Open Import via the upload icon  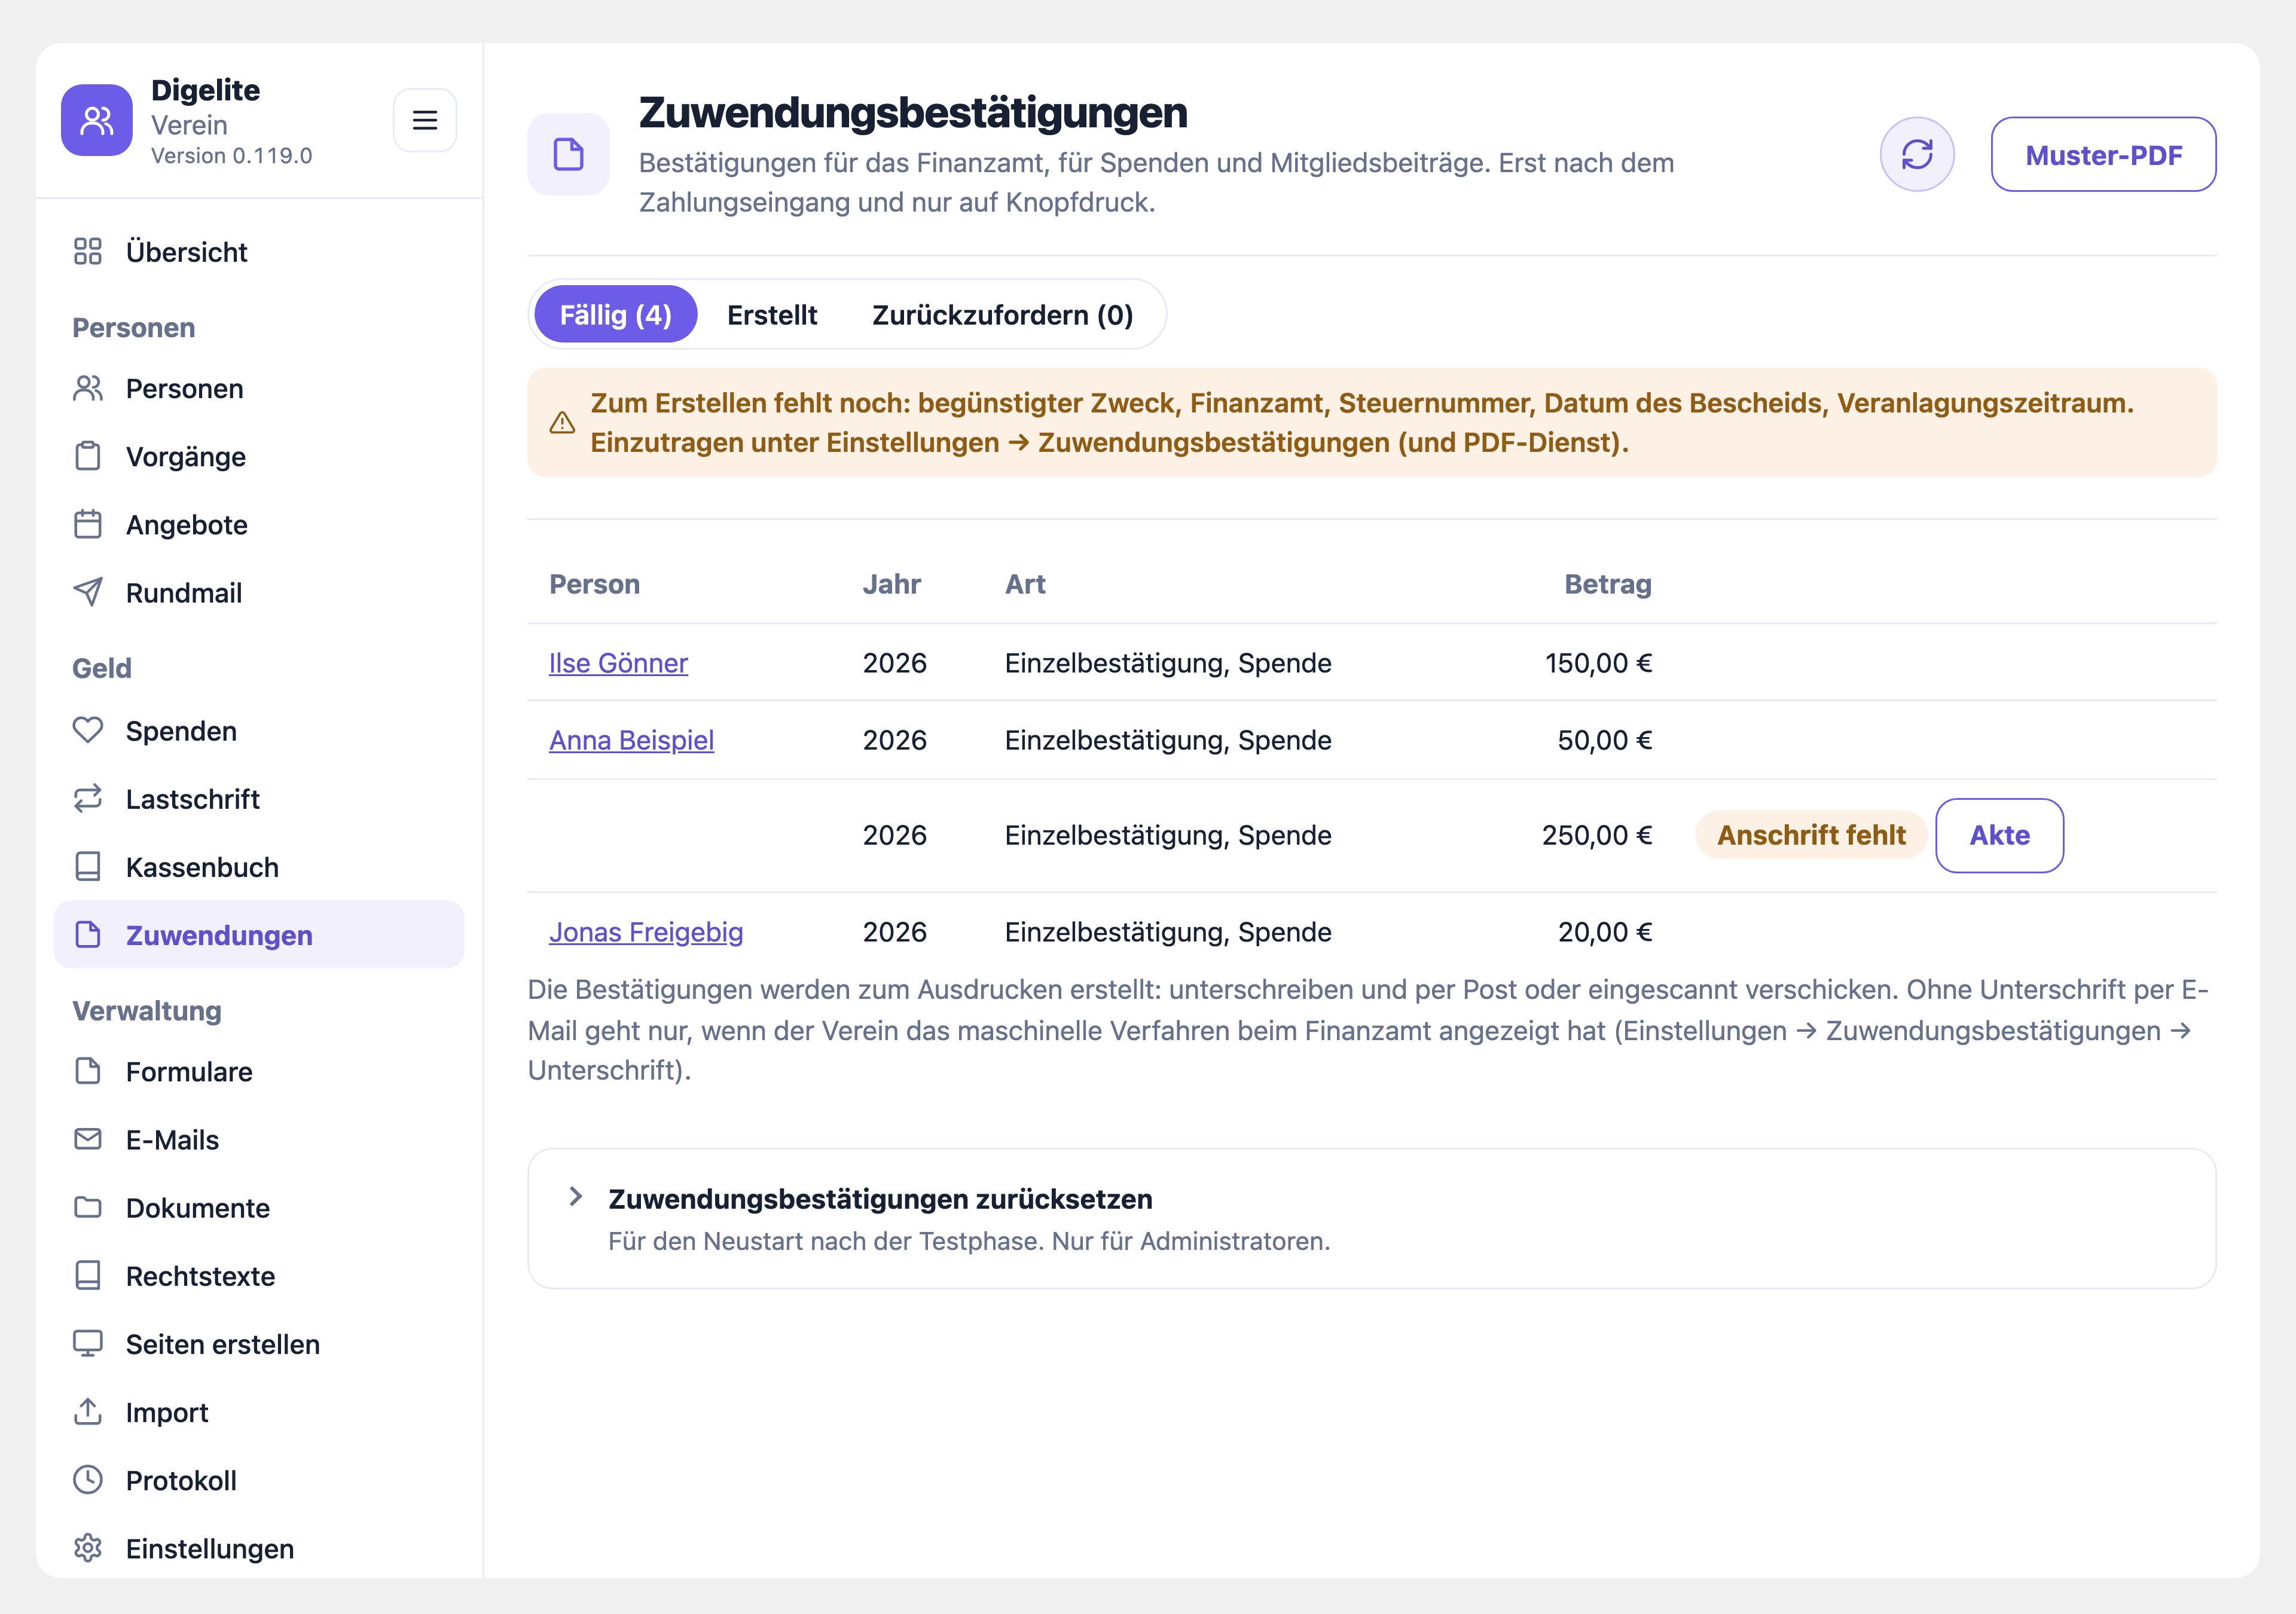point(88,1412)
